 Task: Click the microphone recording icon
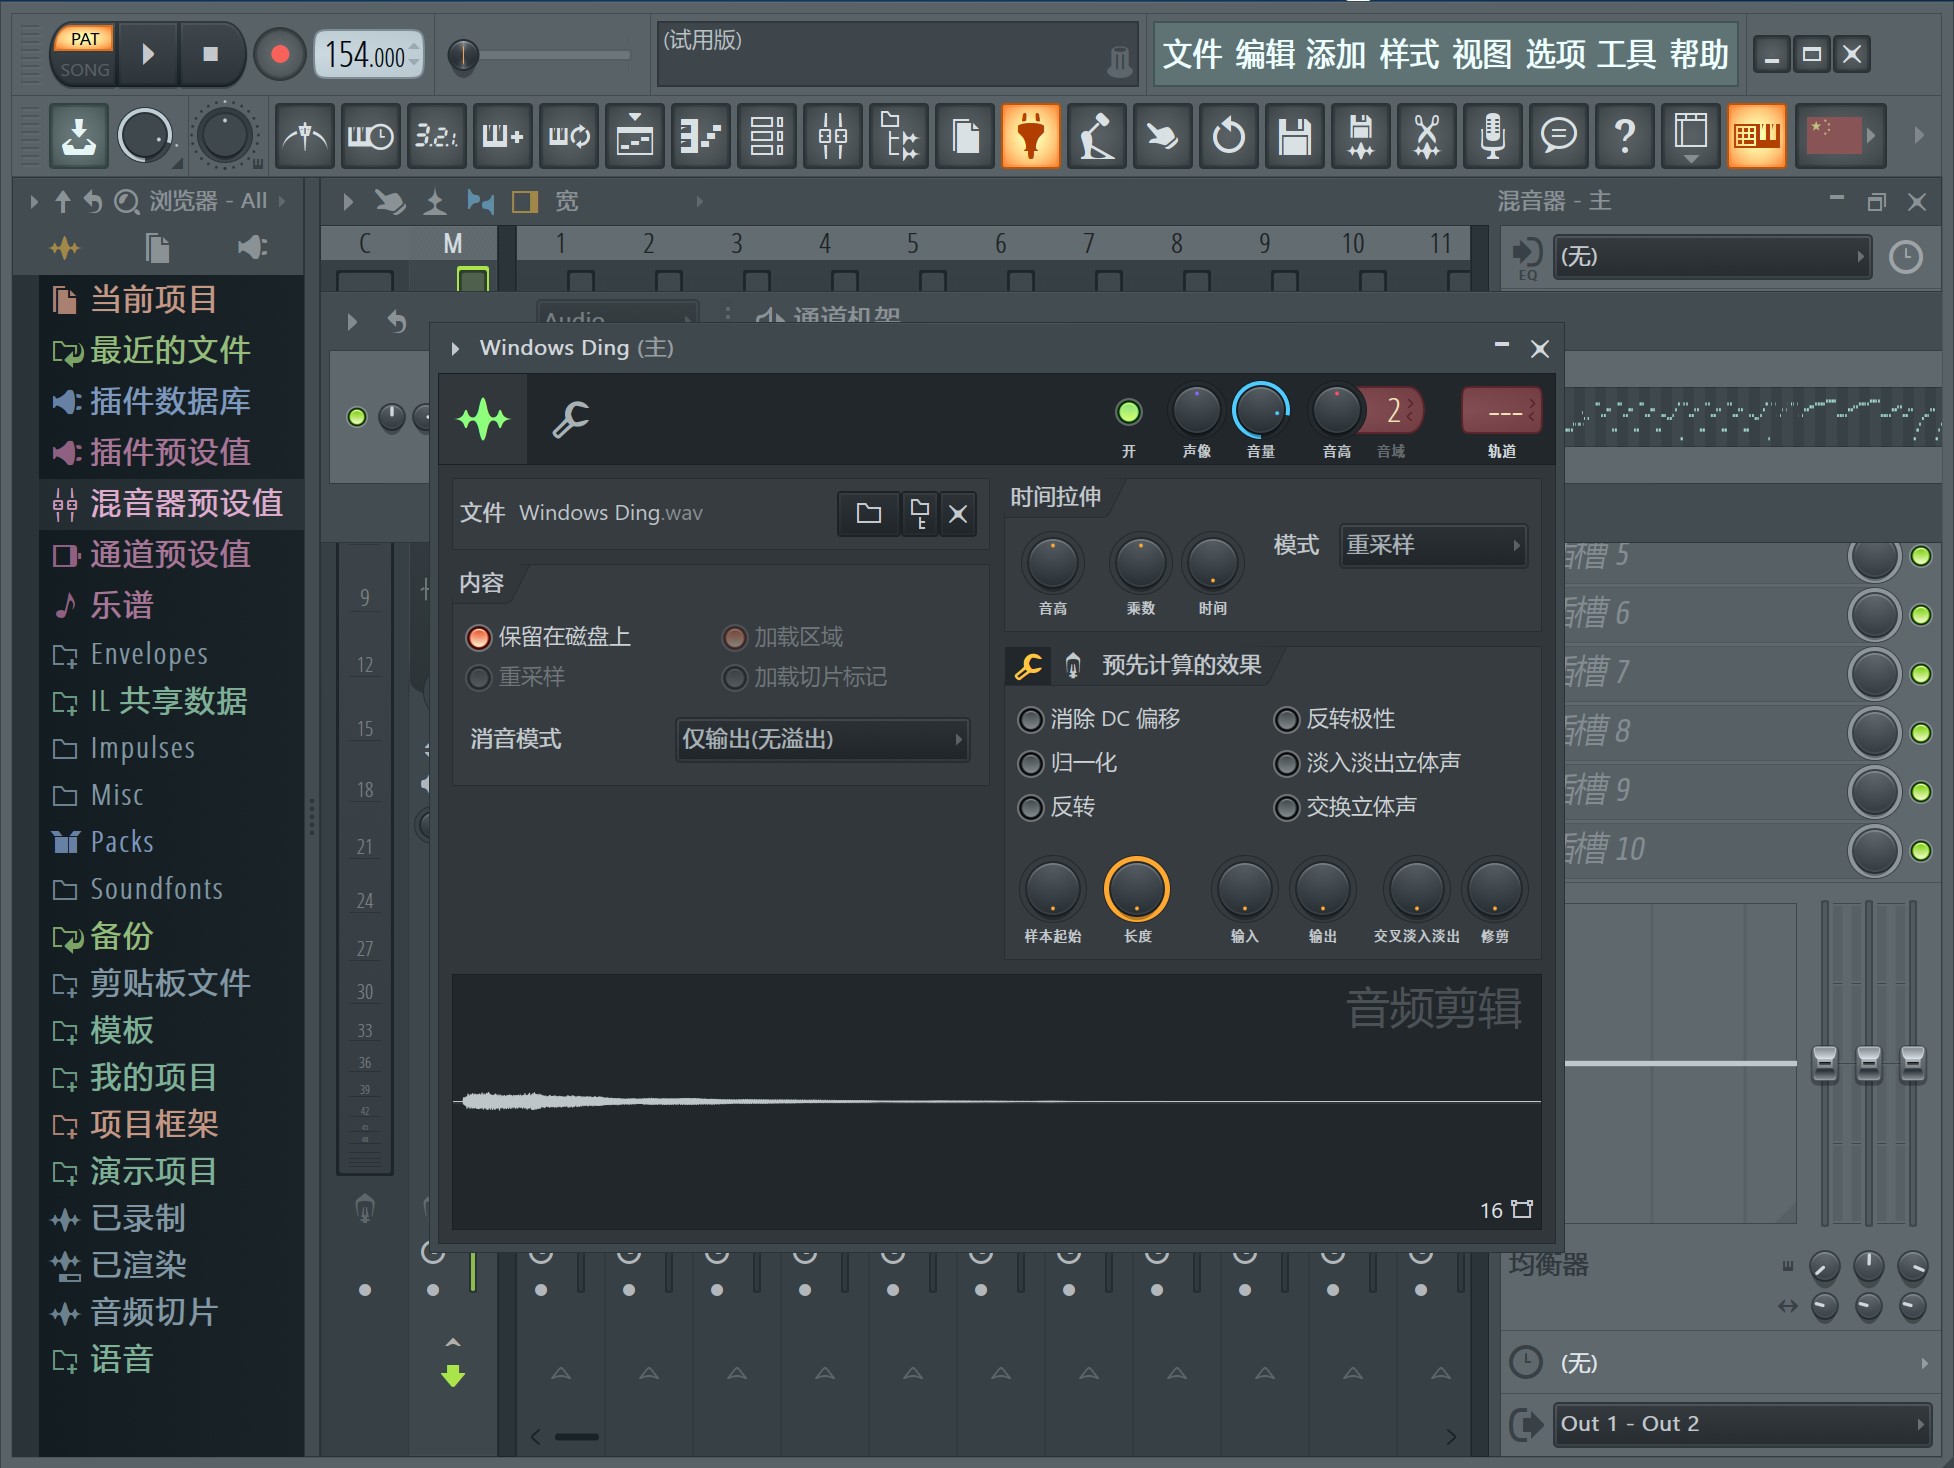coord(1493,135)
